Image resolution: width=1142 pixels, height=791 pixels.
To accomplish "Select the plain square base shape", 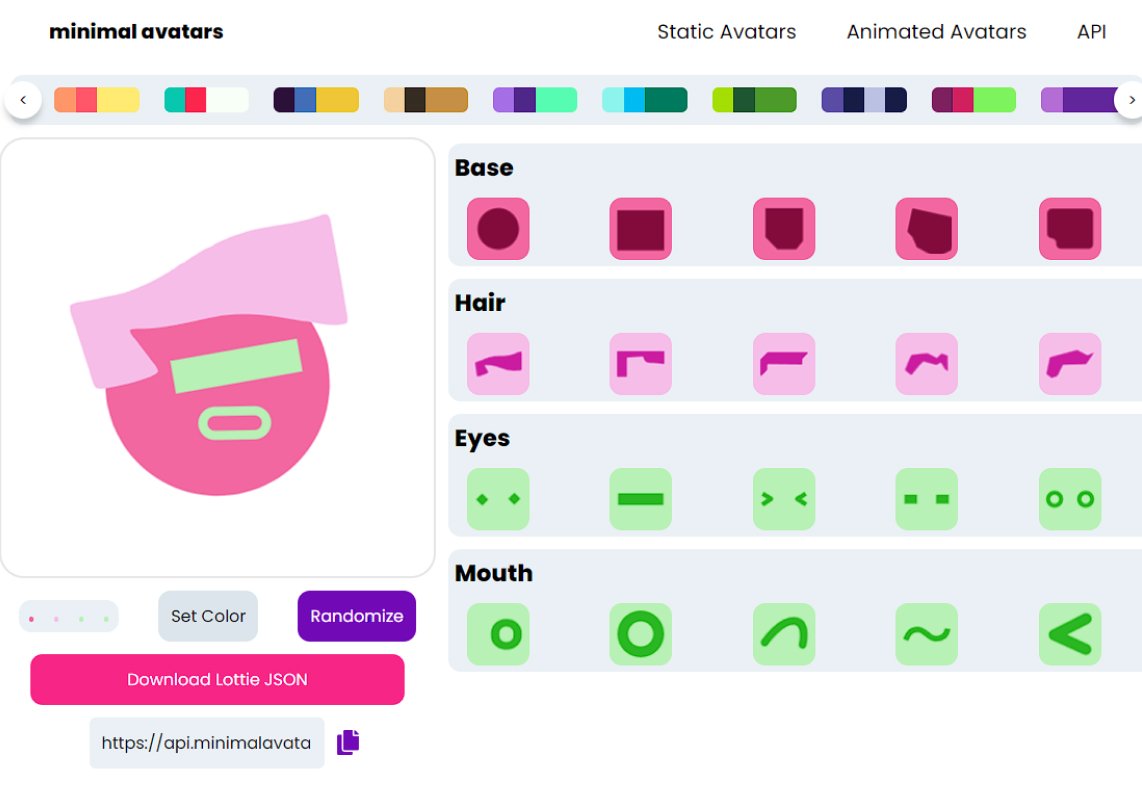I will click(x=641, y=229).
